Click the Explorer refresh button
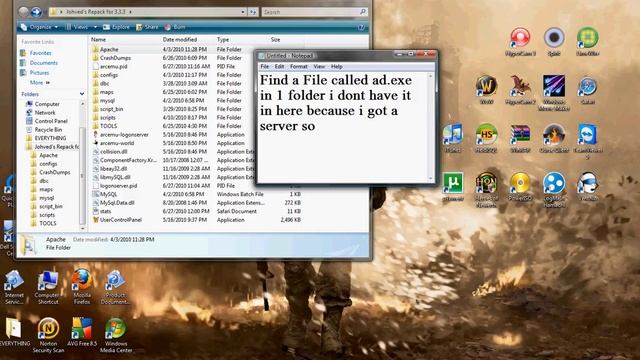This screenshot has height=360, width=640. pos(253,12)
